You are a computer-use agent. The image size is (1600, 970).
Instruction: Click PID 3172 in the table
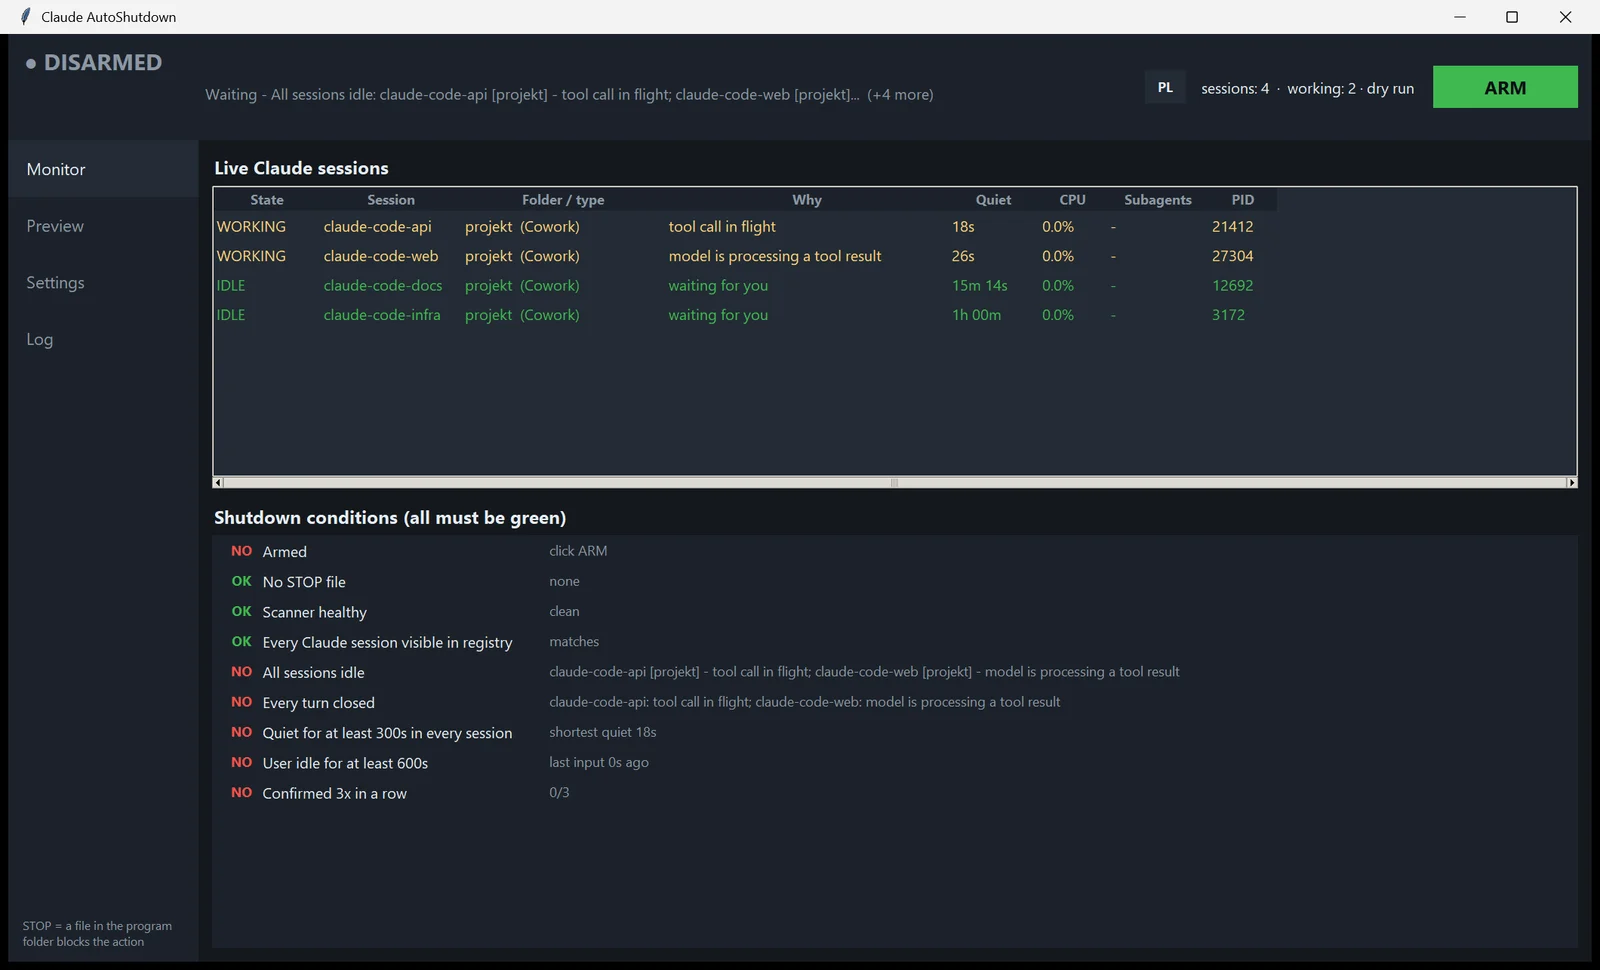1228,315
